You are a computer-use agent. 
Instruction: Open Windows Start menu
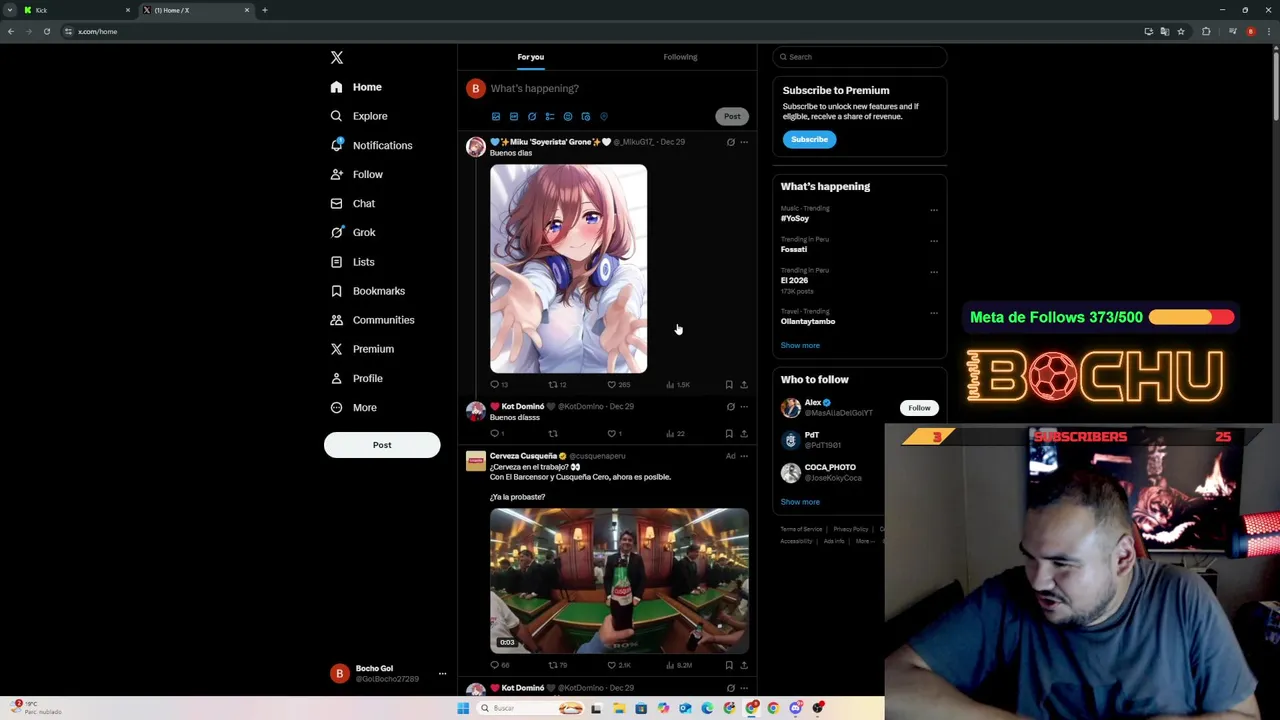point(463,709)
